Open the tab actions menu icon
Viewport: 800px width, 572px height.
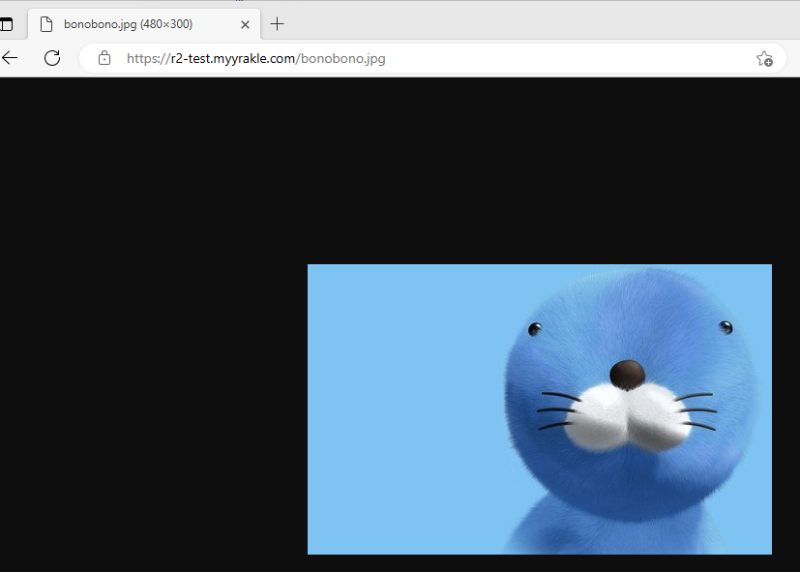tap(6, 24)
